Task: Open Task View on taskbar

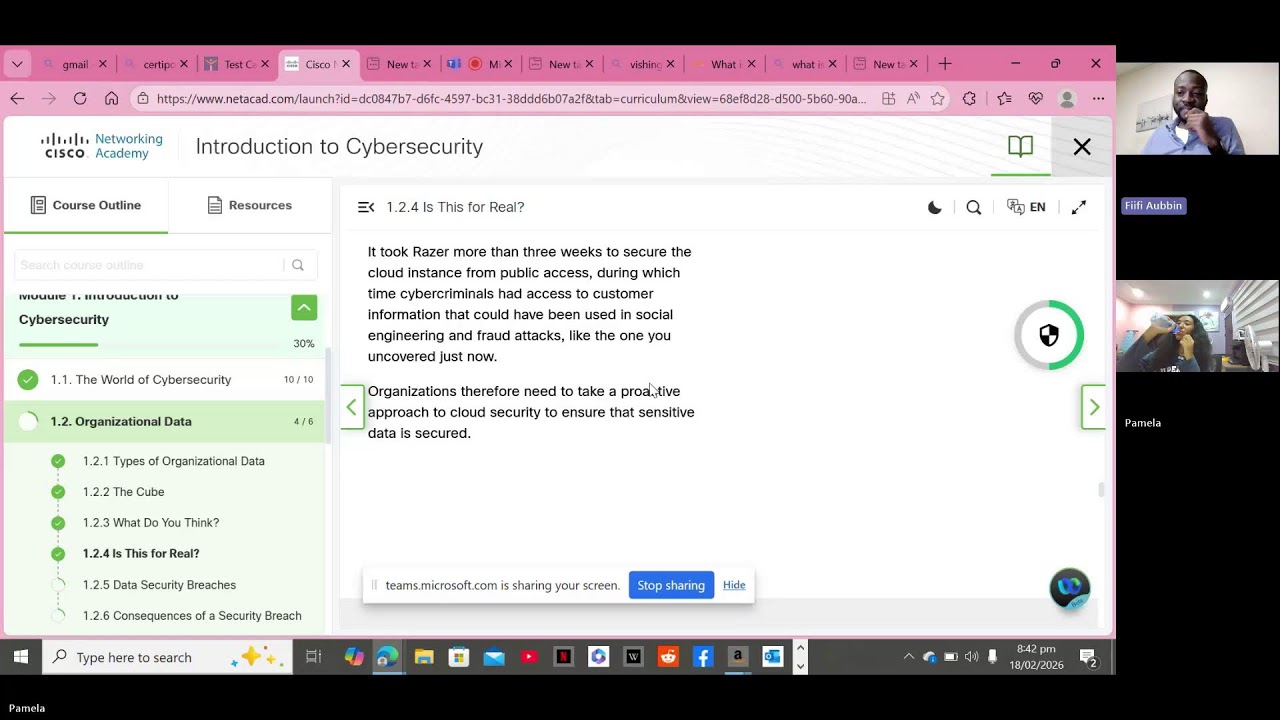Action: (313, 657)
